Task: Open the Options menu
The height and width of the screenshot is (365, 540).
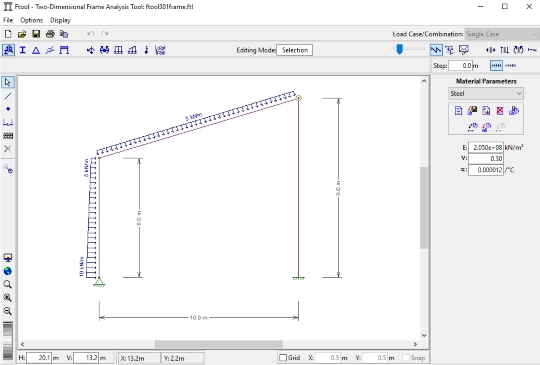Action: (x=31, y=20)
